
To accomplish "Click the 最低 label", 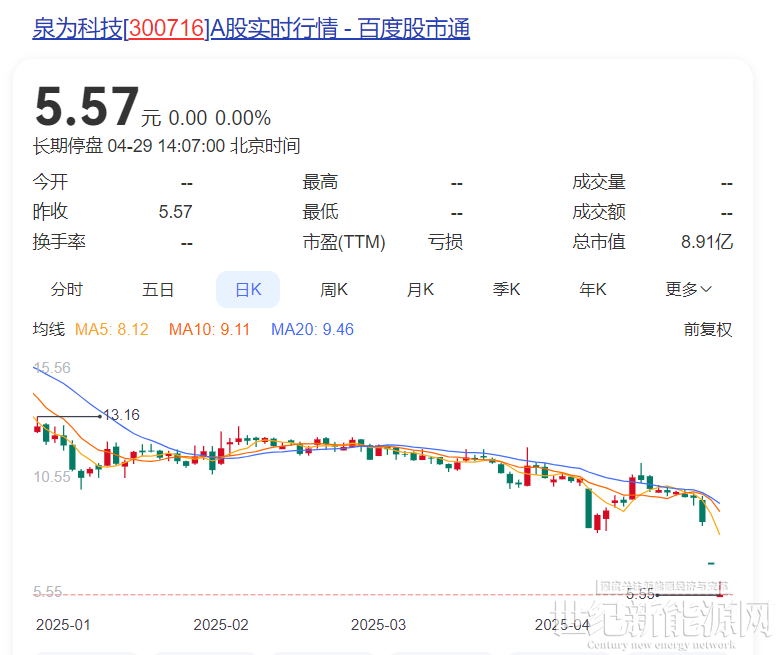I will pos(320,212).
